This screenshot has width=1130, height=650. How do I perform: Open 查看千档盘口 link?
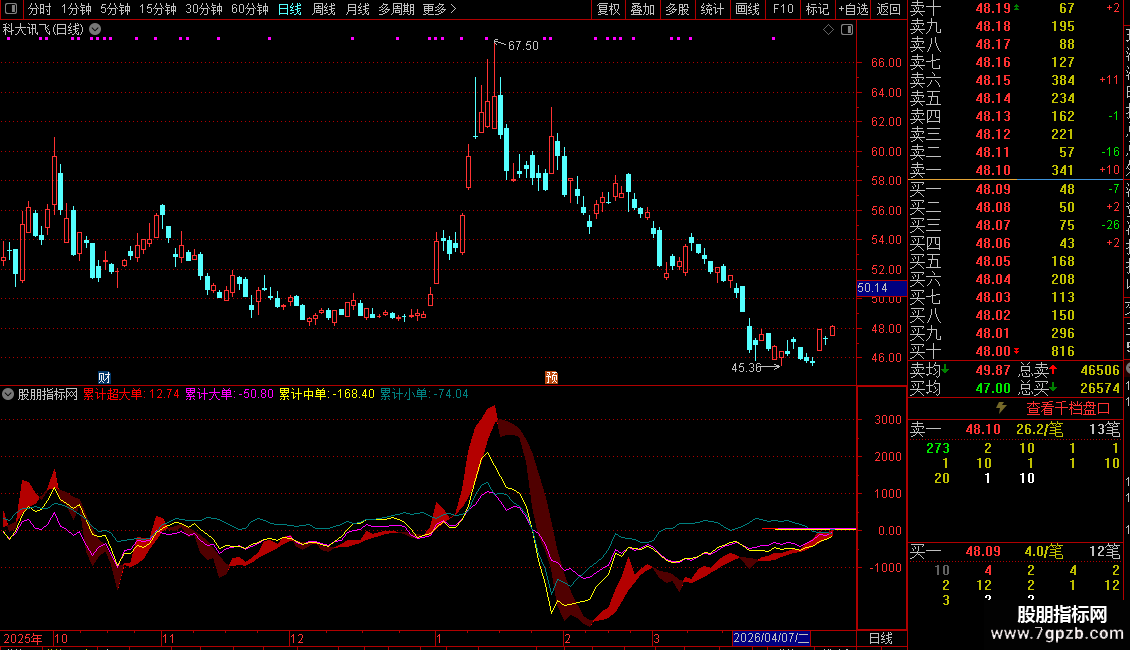[1068, 408]
